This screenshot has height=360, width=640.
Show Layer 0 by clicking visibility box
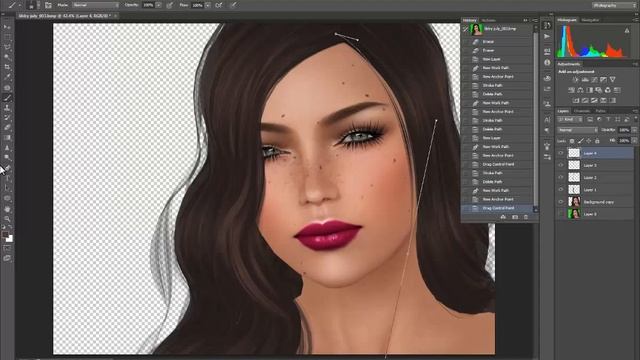point(561,214)
